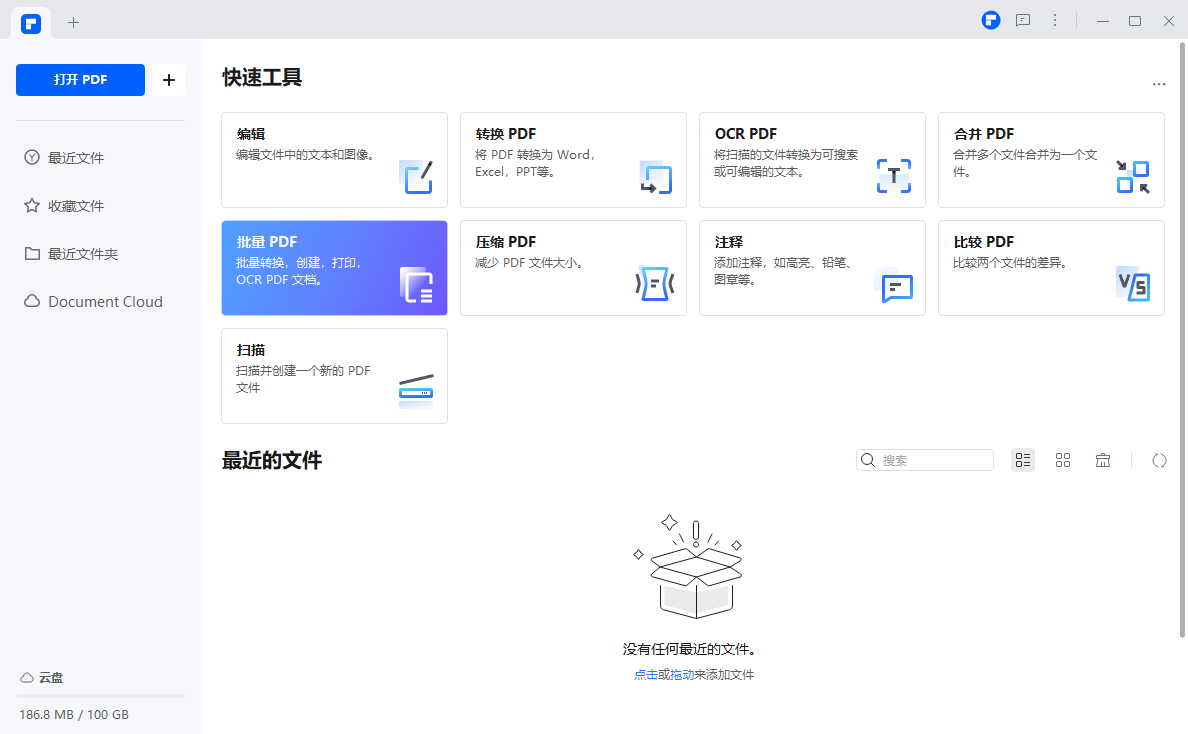This screenshot has height=734, width=1188.
Task: Select list view for recent files
Action: [1022, 460]
